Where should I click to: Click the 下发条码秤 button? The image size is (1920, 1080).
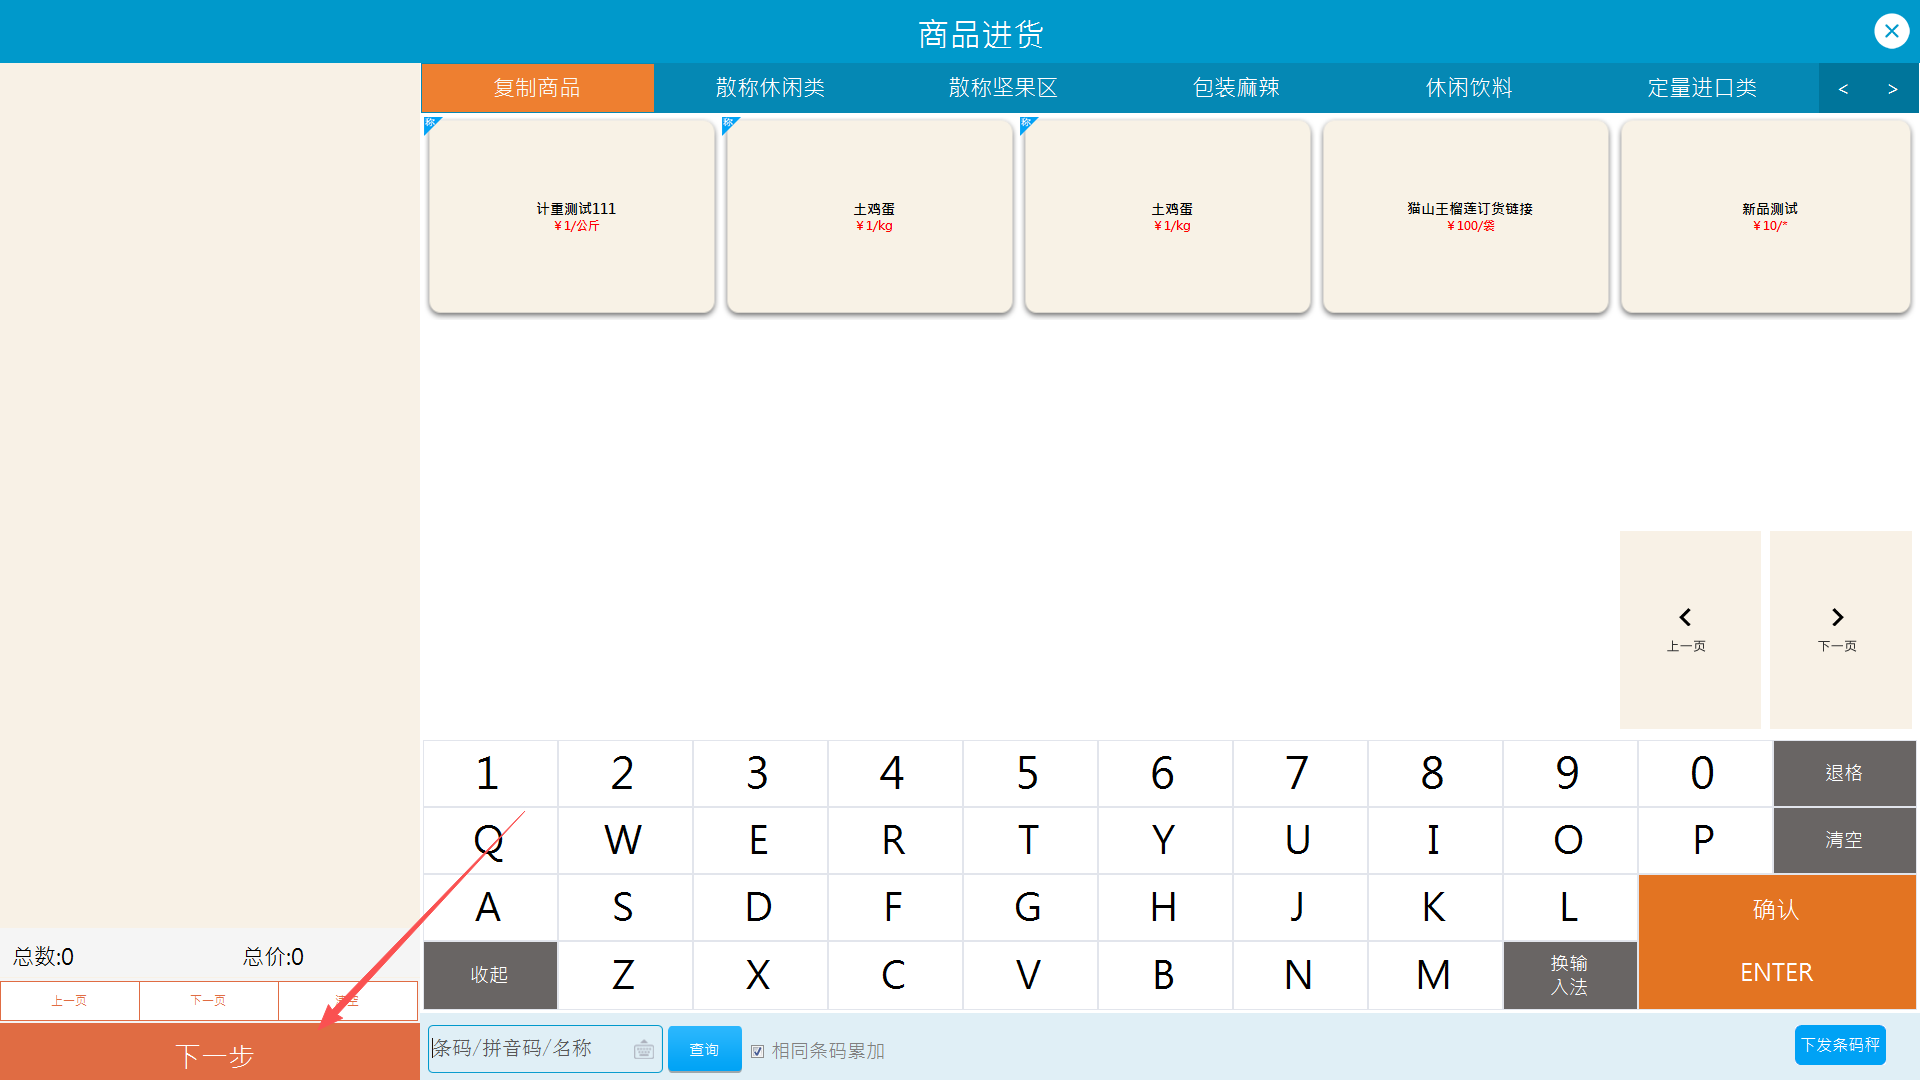(x=1839, y=1045)
